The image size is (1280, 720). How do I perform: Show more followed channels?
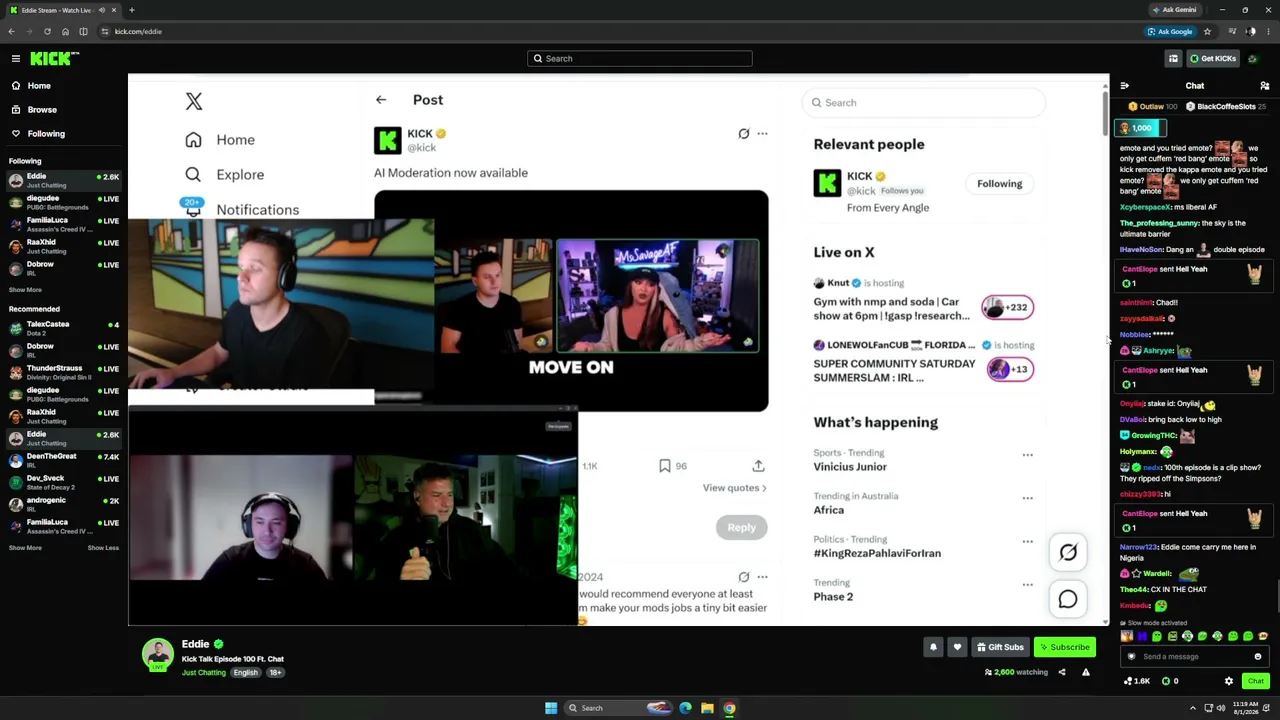click(x=25, y=290)
